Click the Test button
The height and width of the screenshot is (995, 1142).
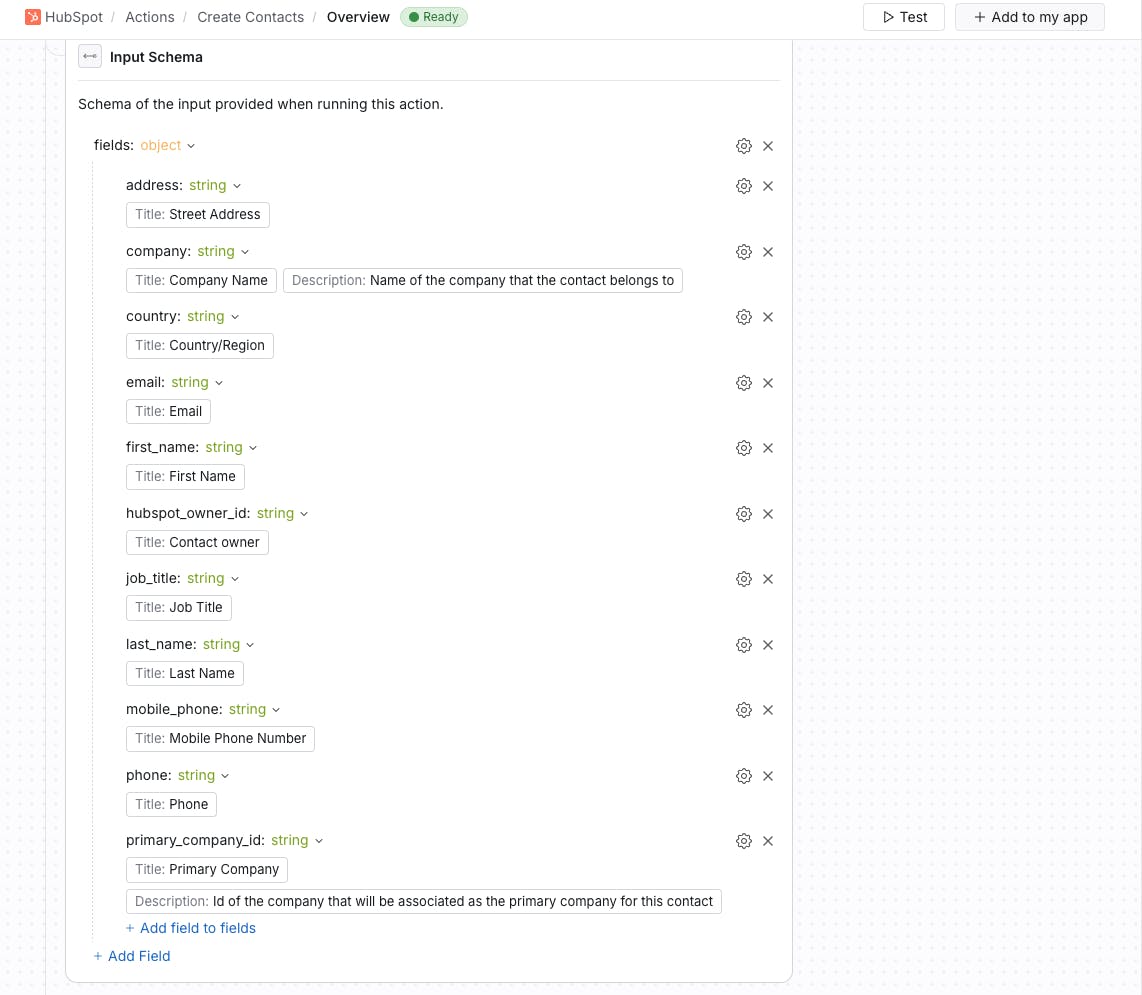(905, 17)
